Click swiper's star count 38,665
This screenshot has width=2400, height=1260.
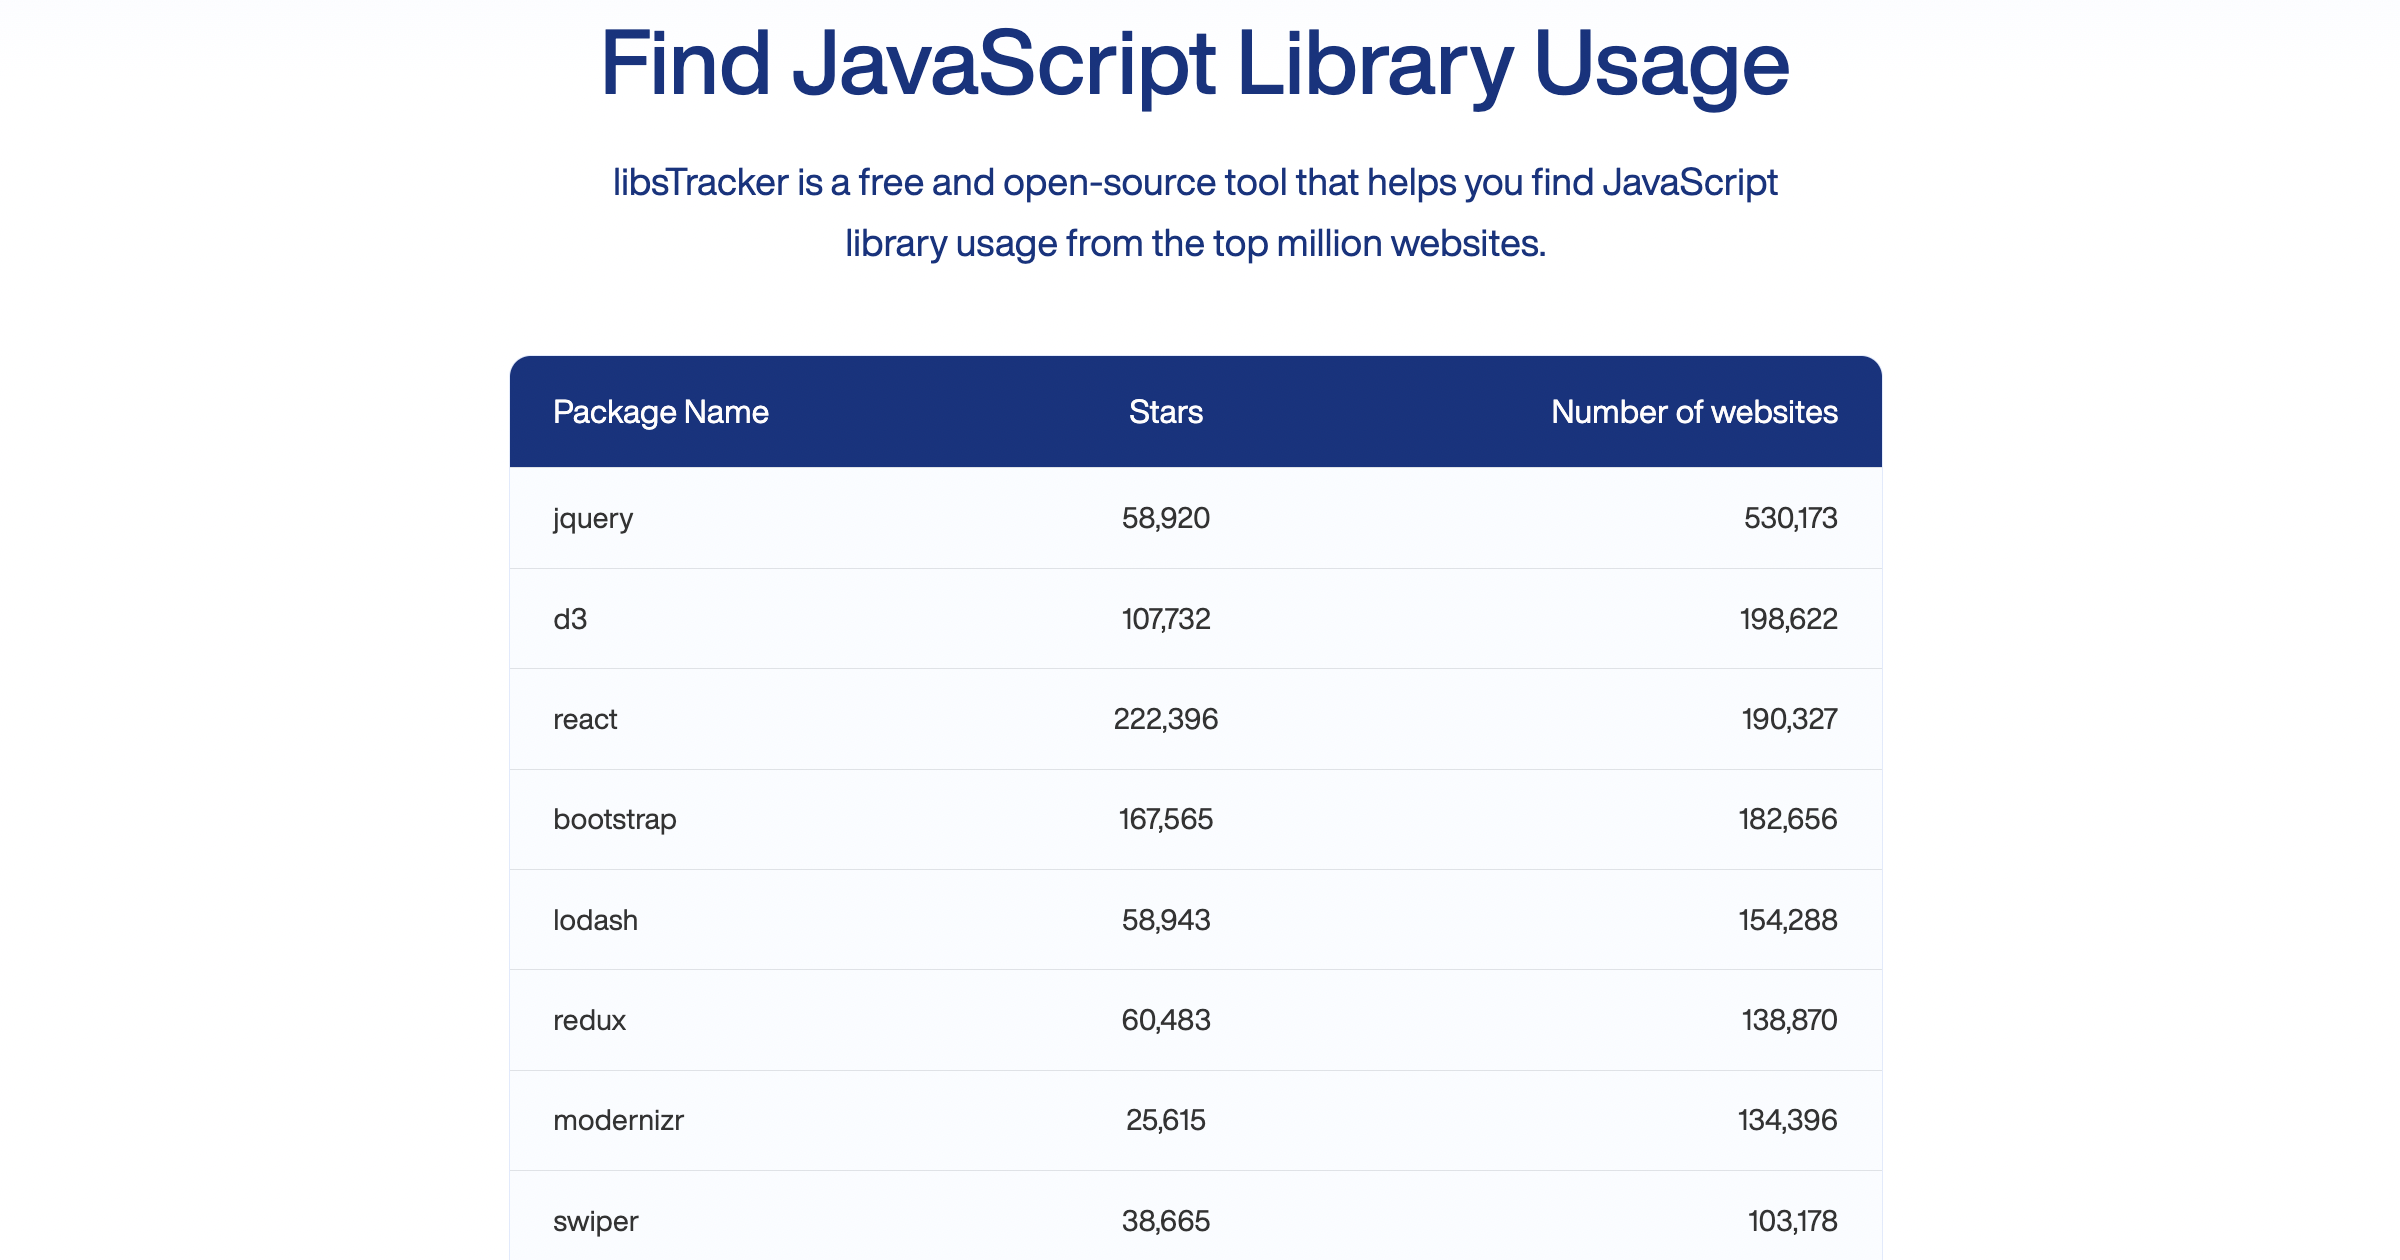point(1166,1221)
